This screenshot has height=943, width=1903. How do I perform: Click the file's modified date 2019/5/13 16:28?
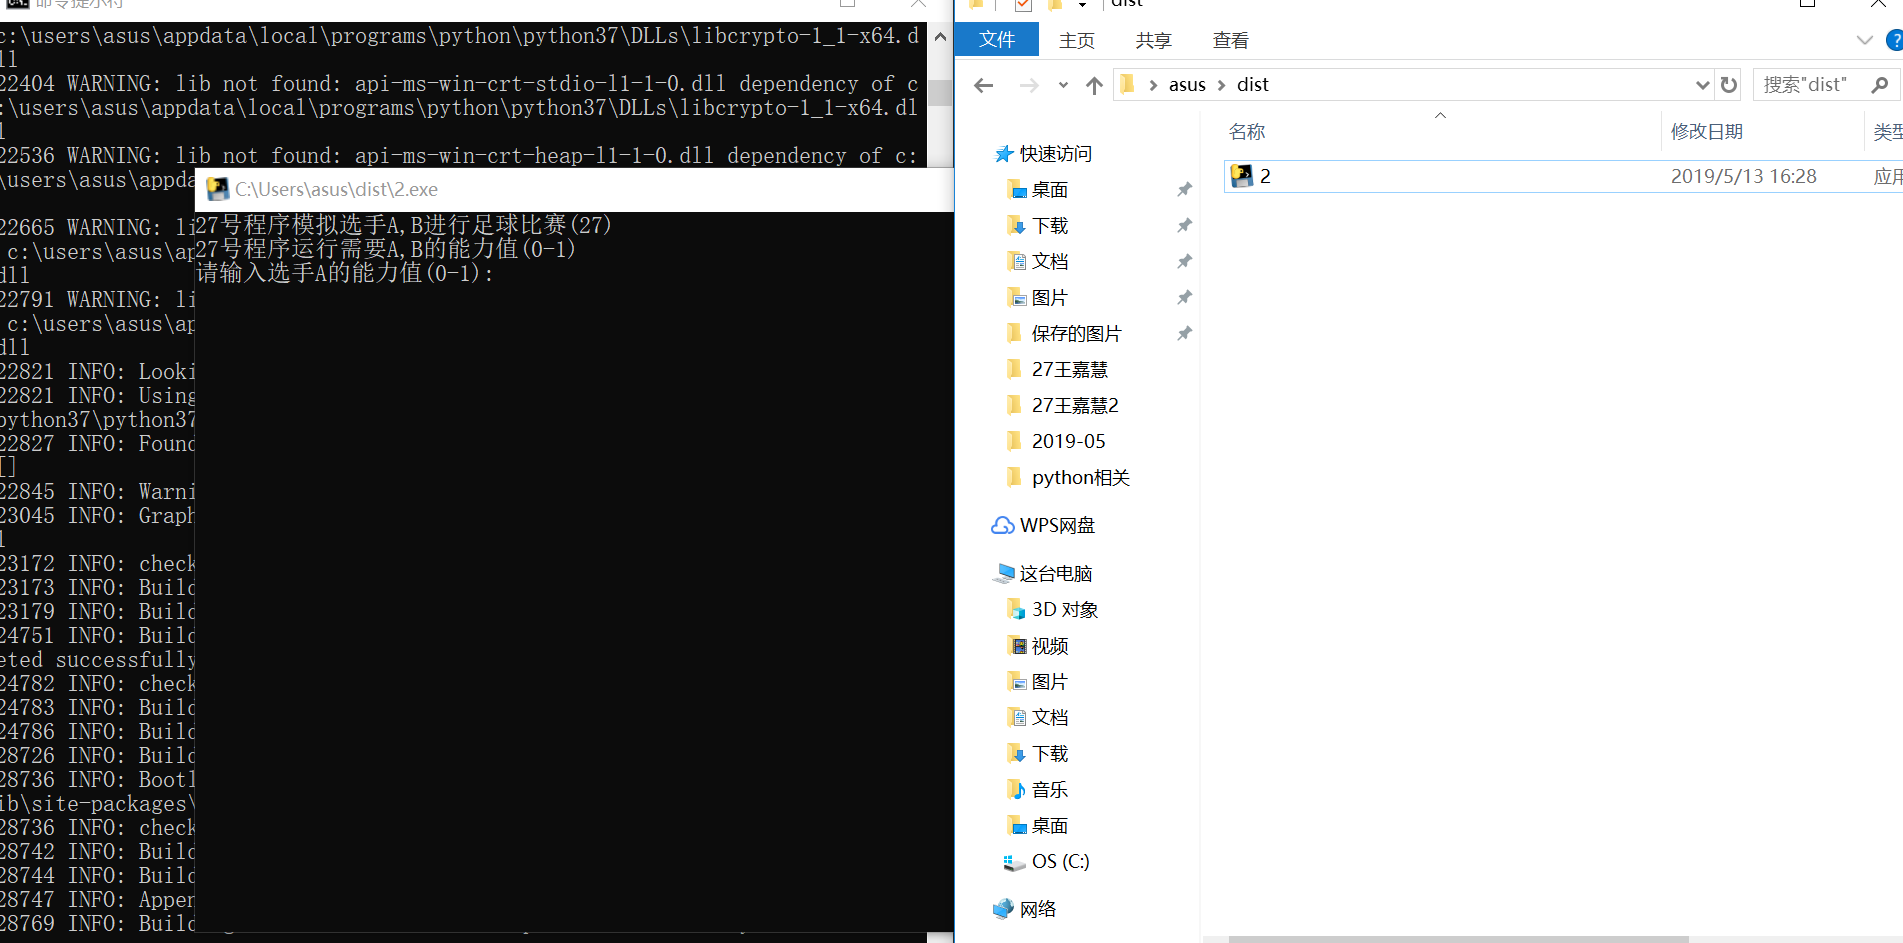point(1743,177)
